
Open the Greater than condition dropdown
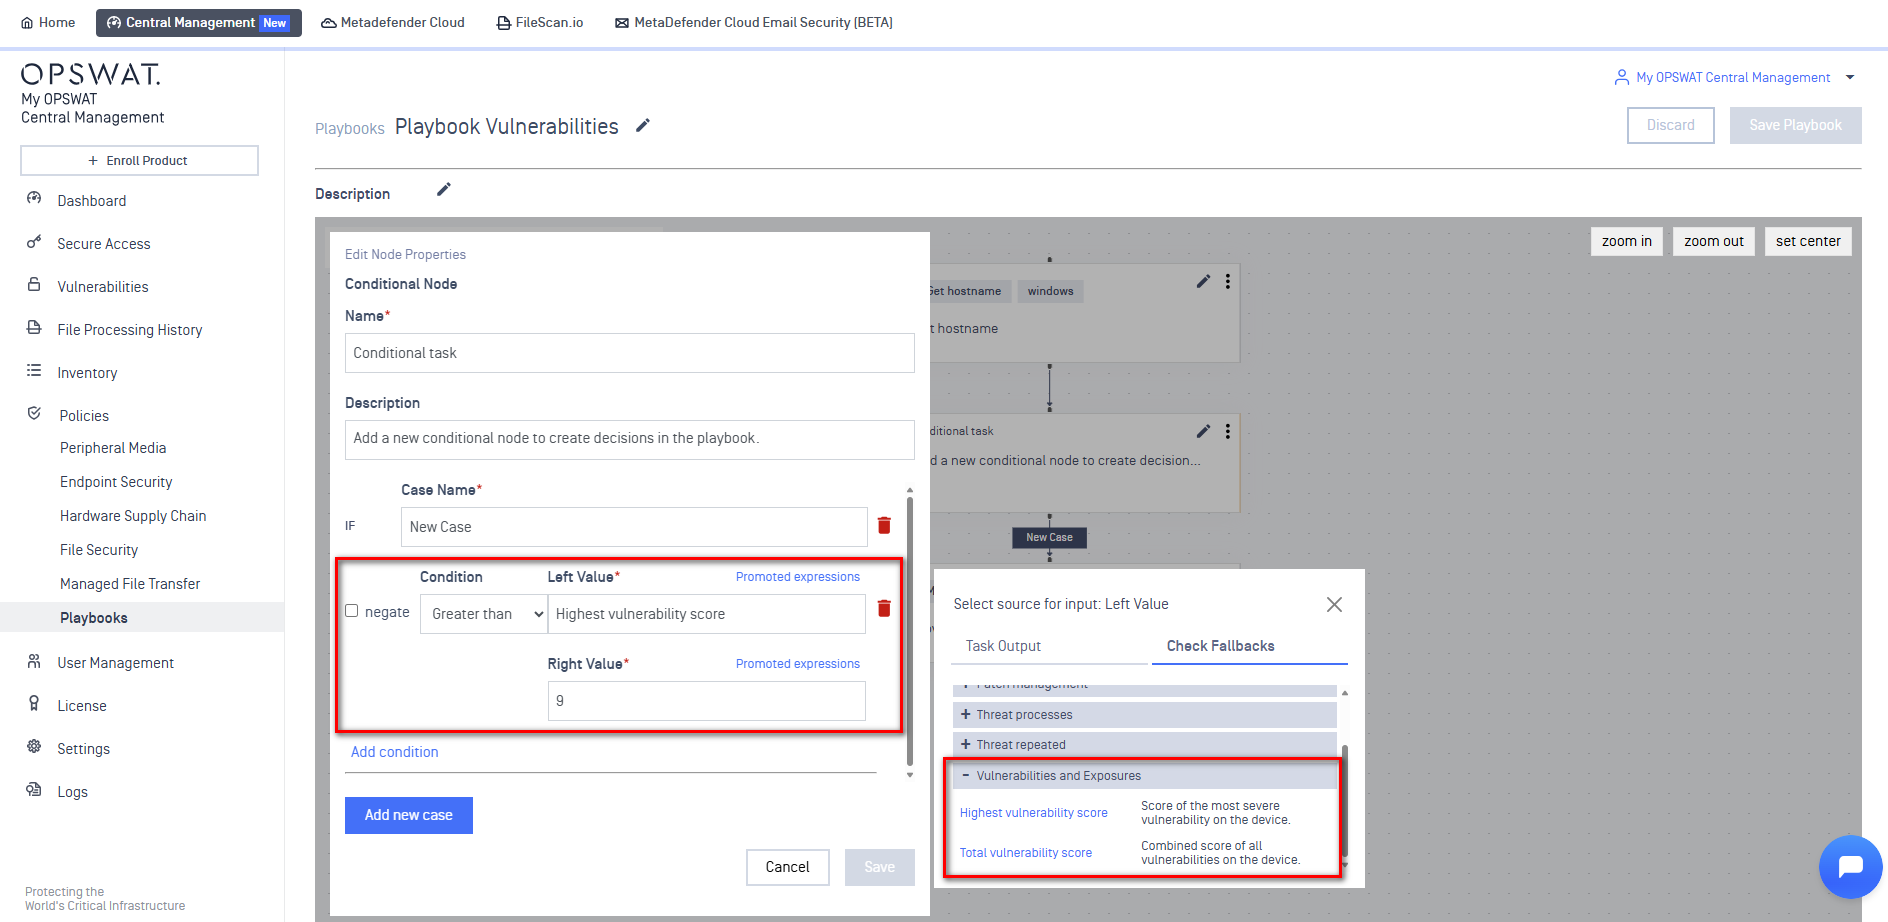(484, 614)
